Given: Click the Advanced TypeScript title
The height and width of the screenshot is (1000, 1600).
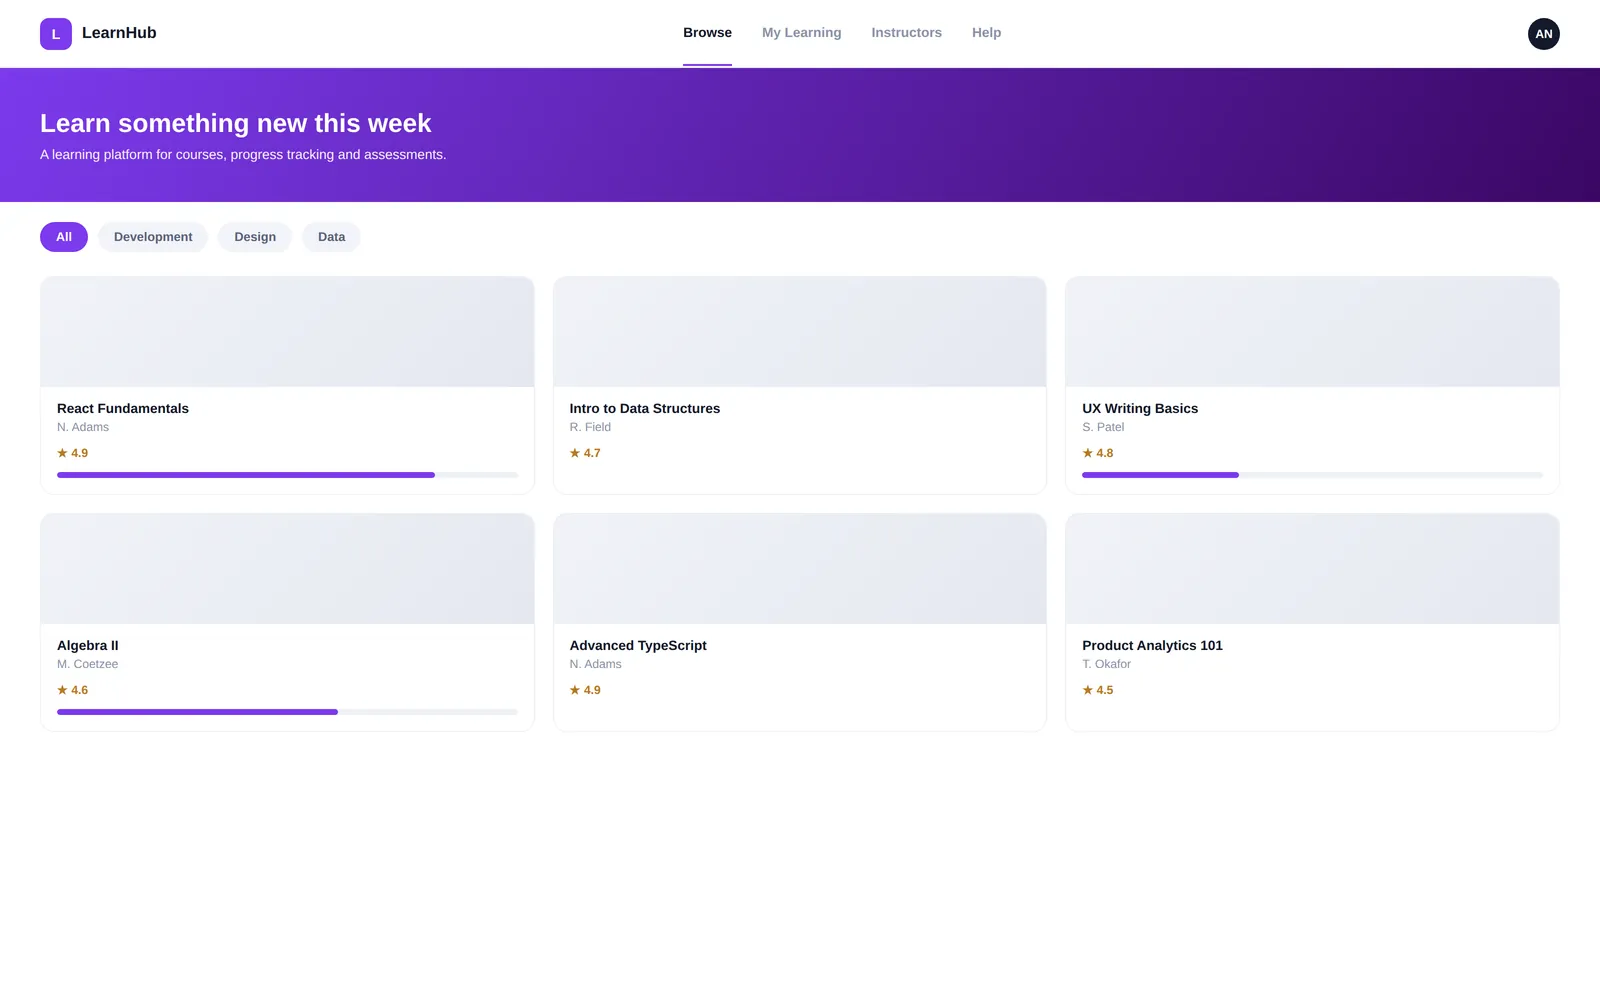Looking at the screenshot, I should 638,645.
